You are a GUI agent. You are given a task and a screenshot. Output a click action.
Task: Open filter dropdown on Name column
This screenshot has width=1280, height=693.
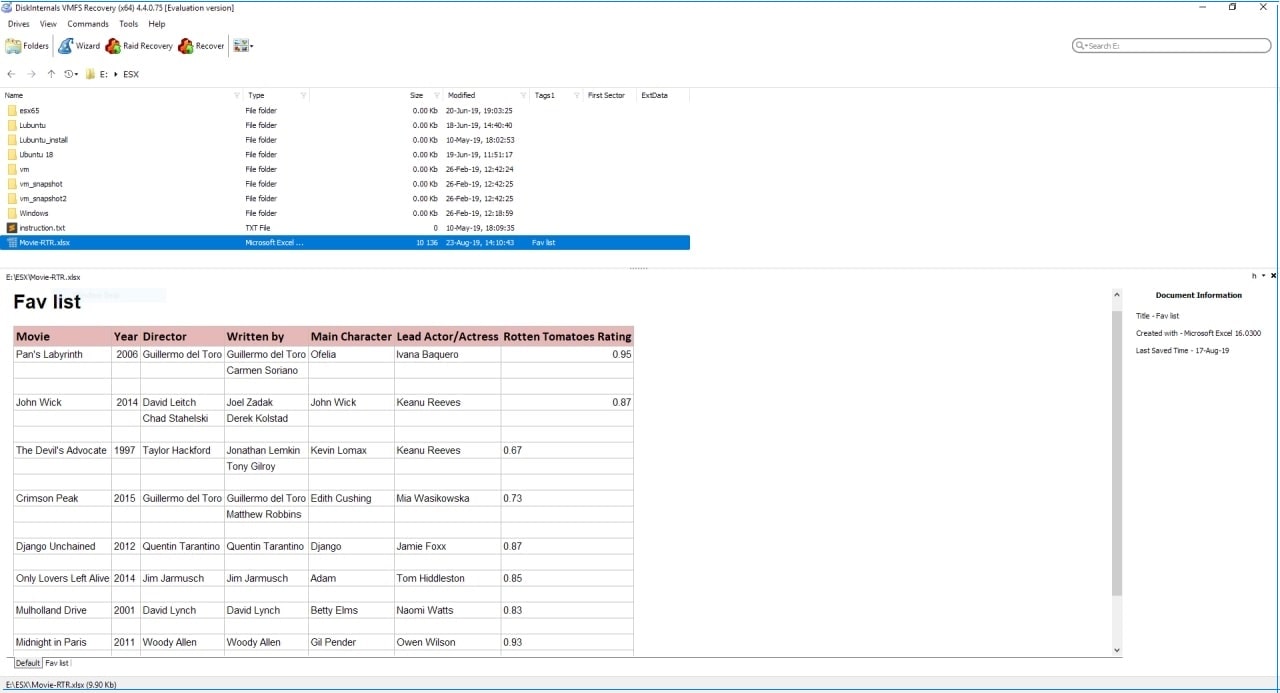coord(236,96)
